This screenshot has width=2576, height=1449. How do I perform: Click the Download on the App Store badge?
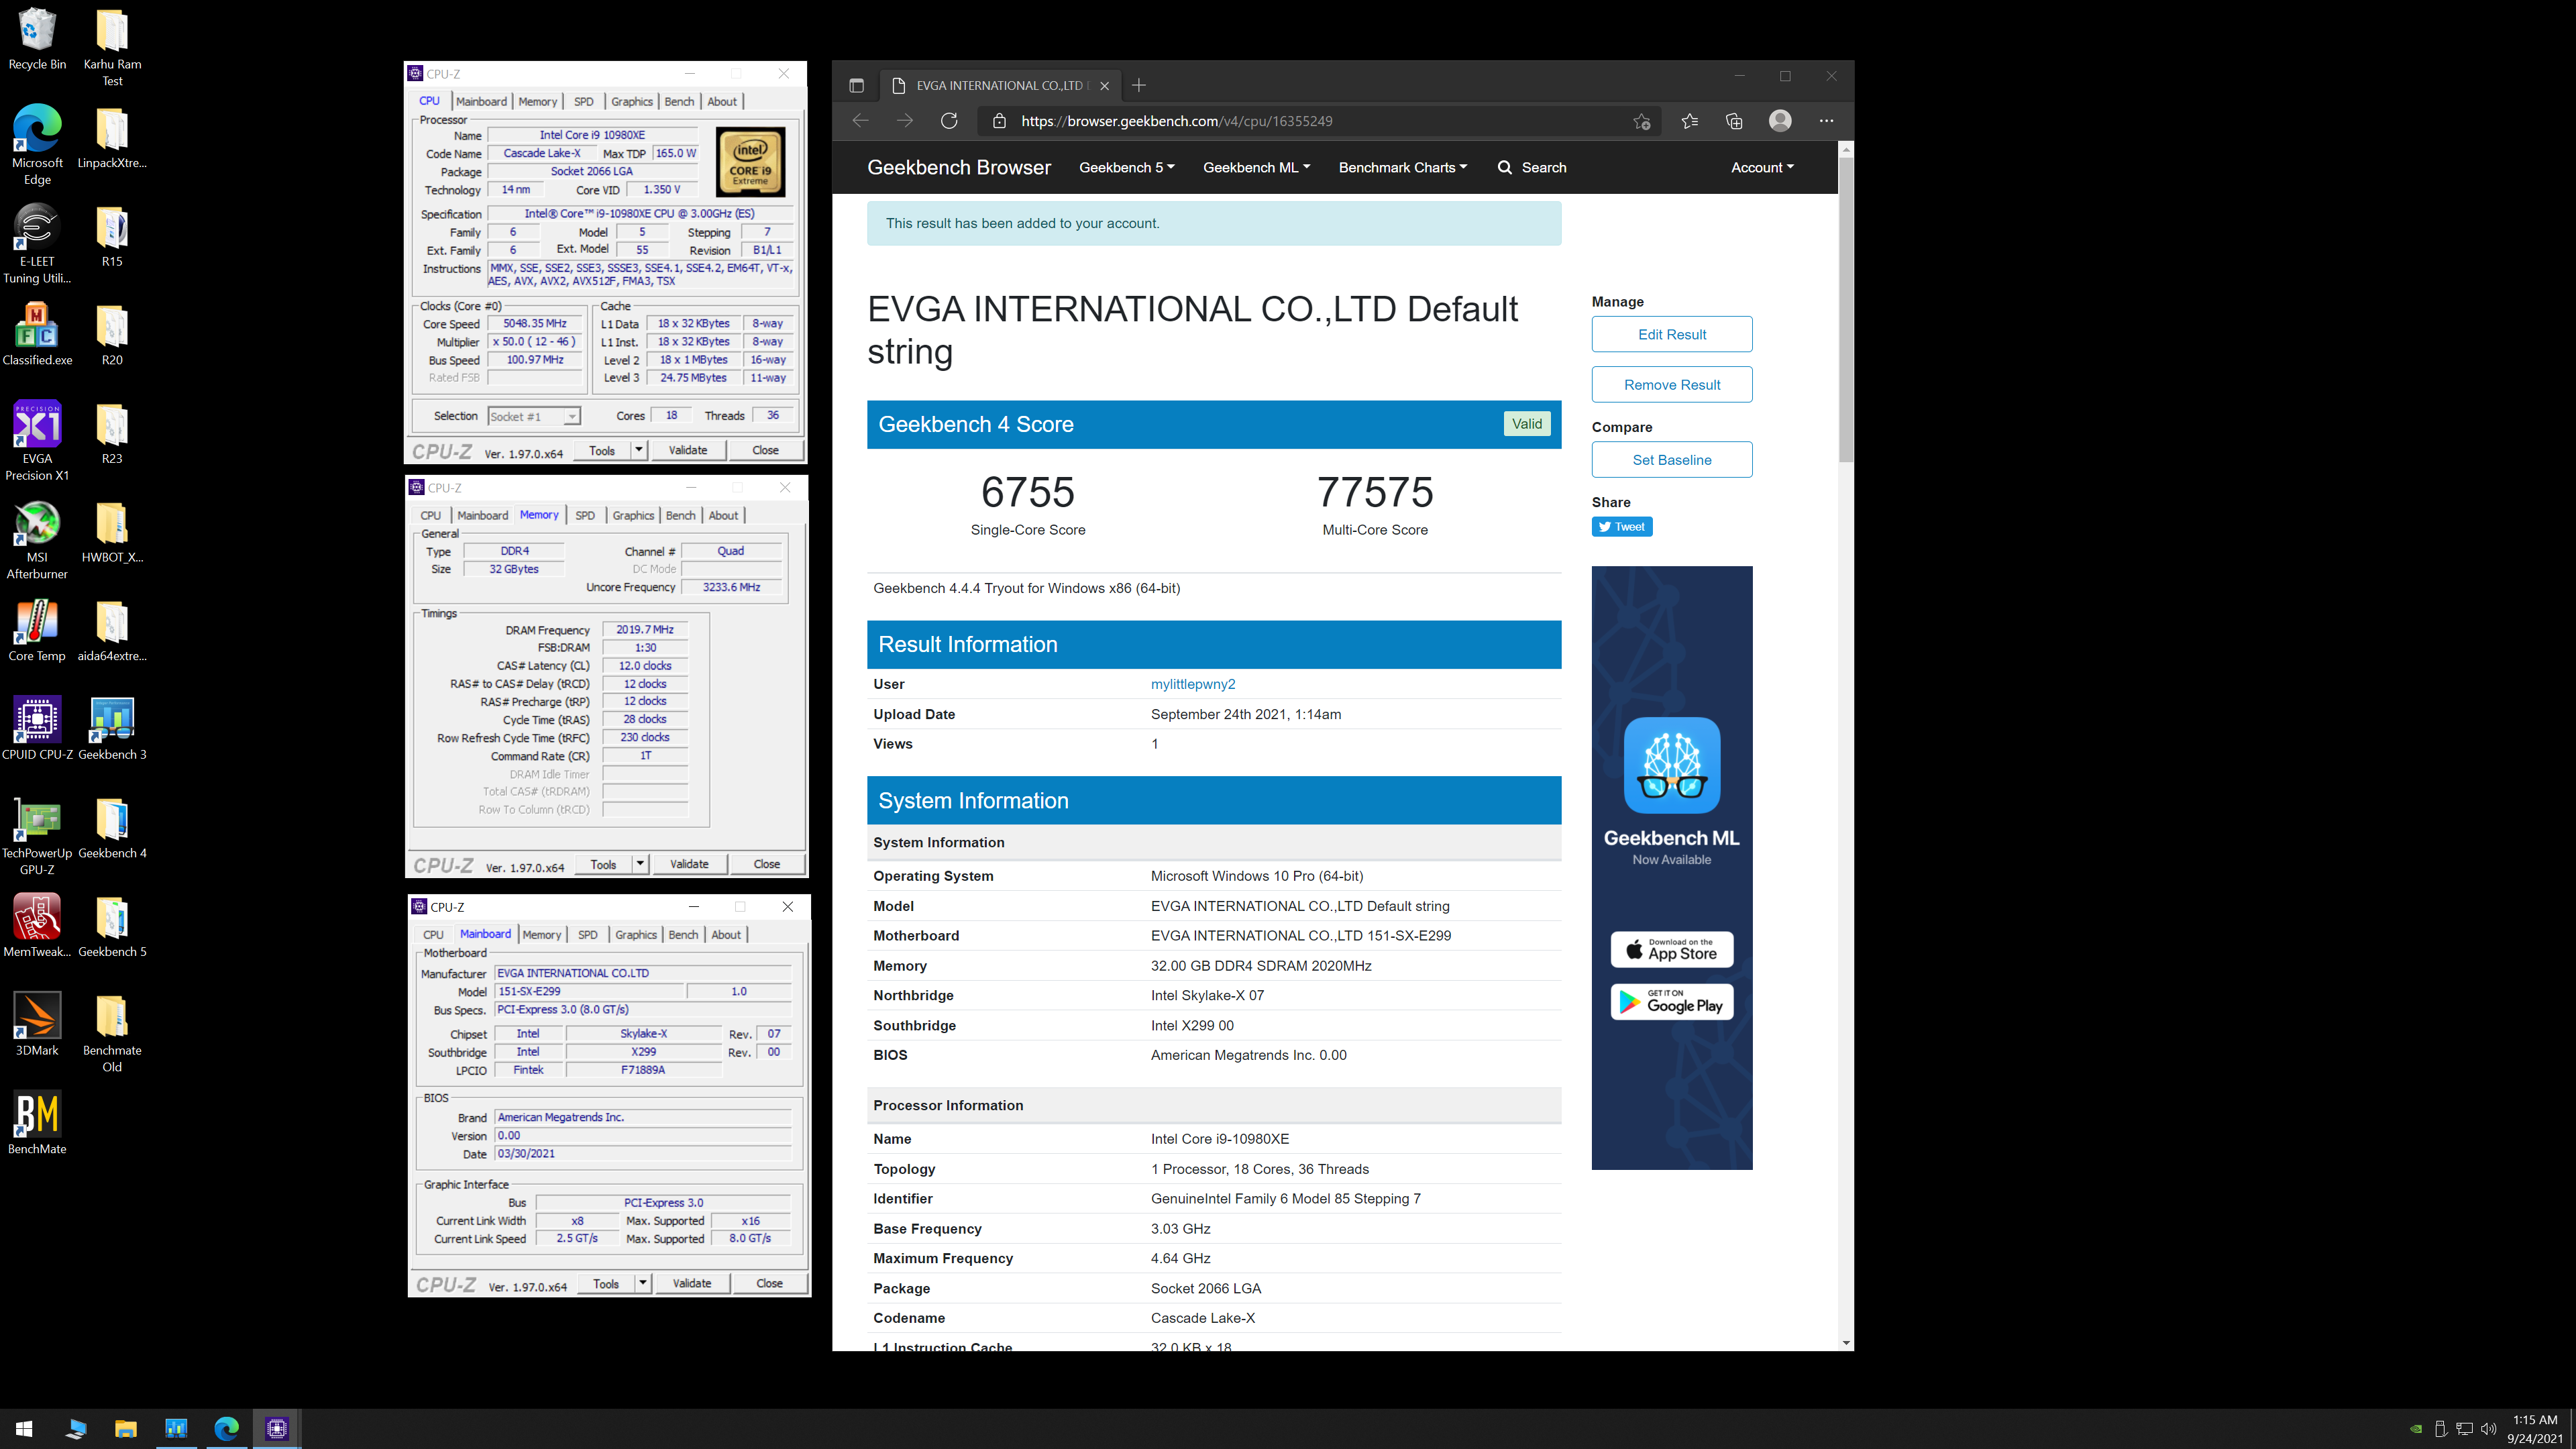tap(1672, 949)
